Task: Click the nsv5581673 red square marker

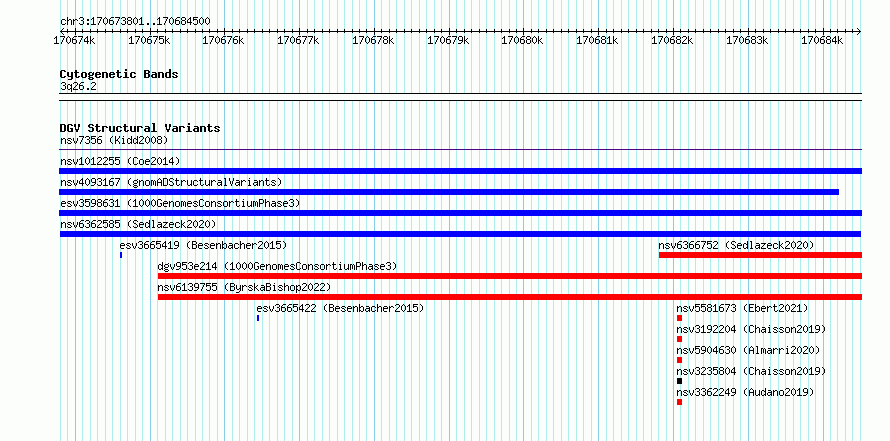Action: click(679, 318)
